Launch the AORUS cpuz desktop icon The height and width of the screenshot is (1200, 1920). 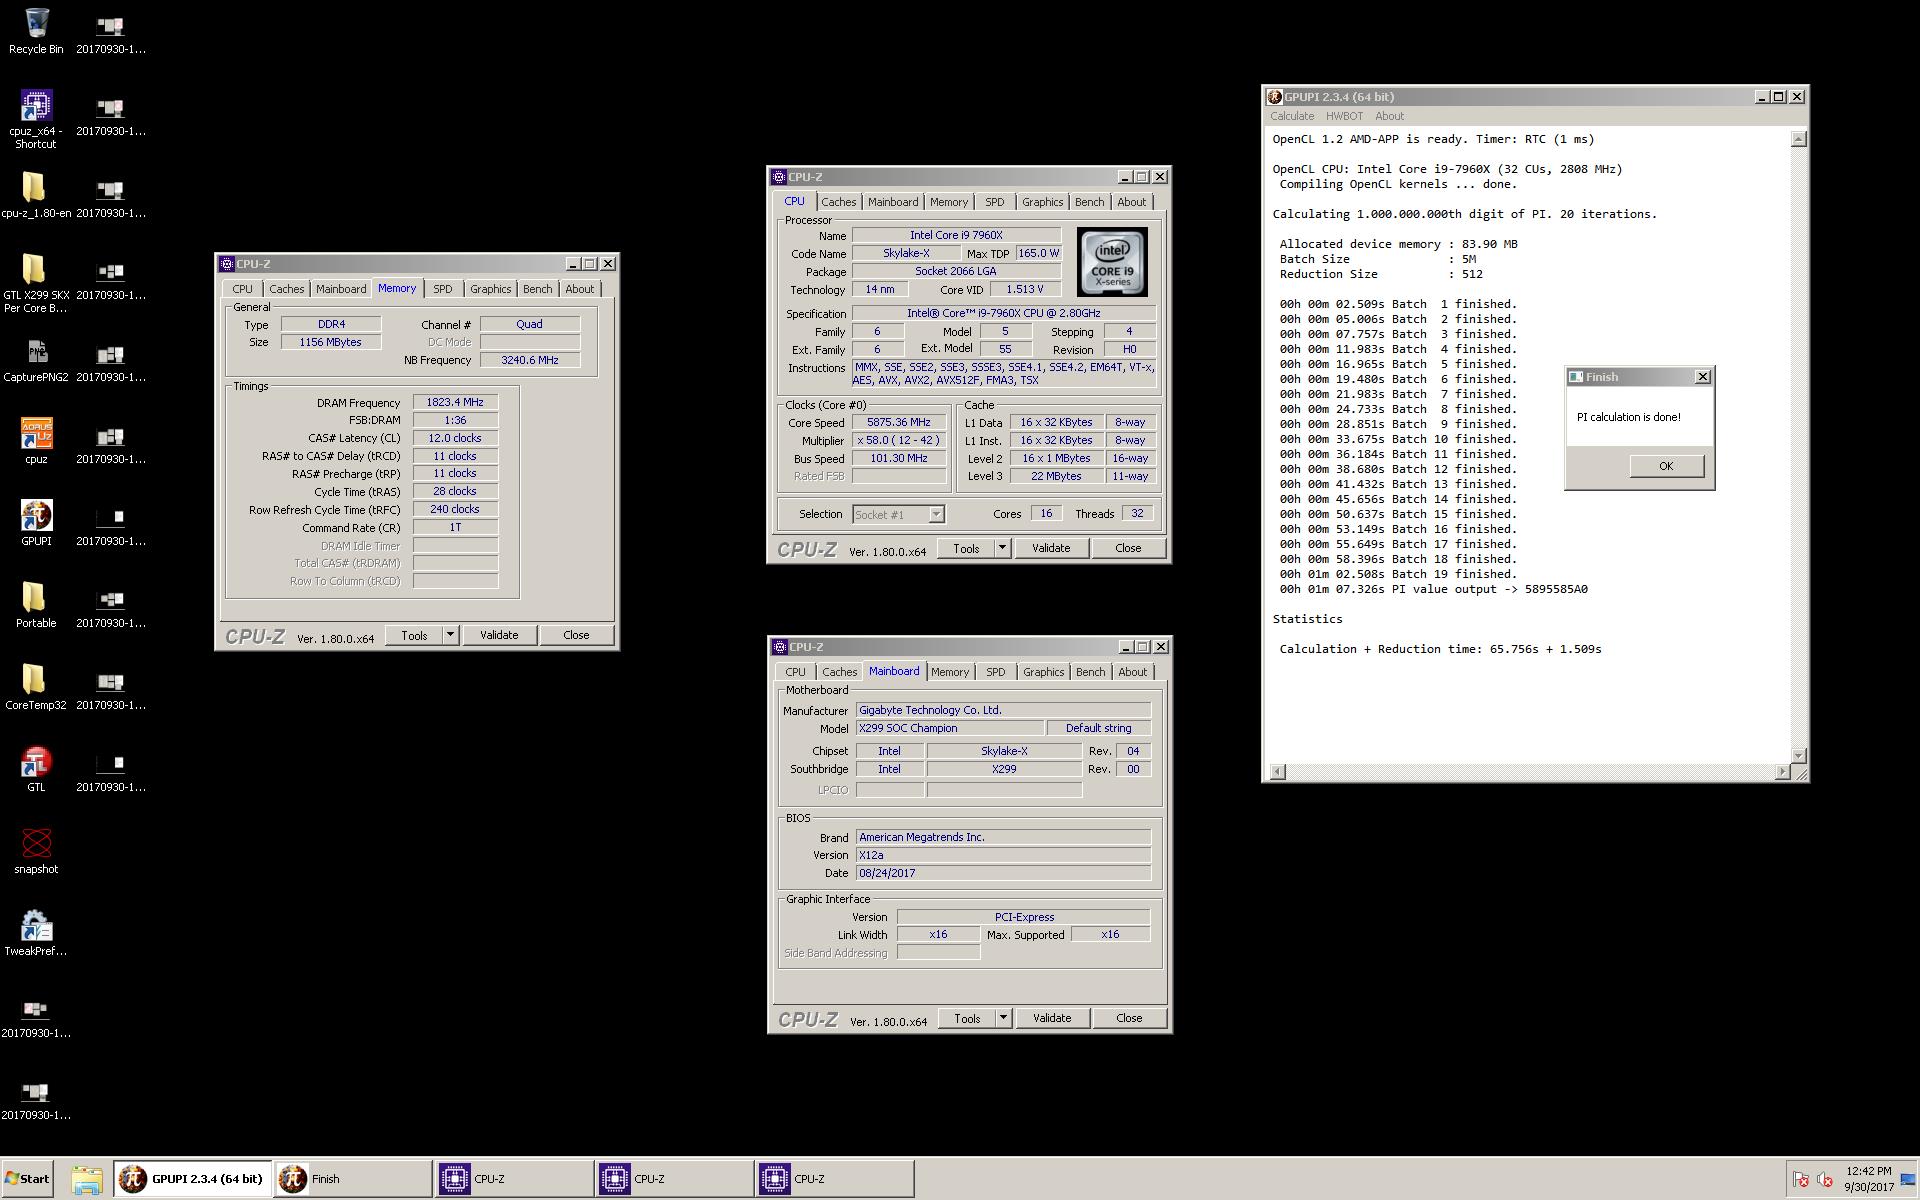tap(36, 441)
